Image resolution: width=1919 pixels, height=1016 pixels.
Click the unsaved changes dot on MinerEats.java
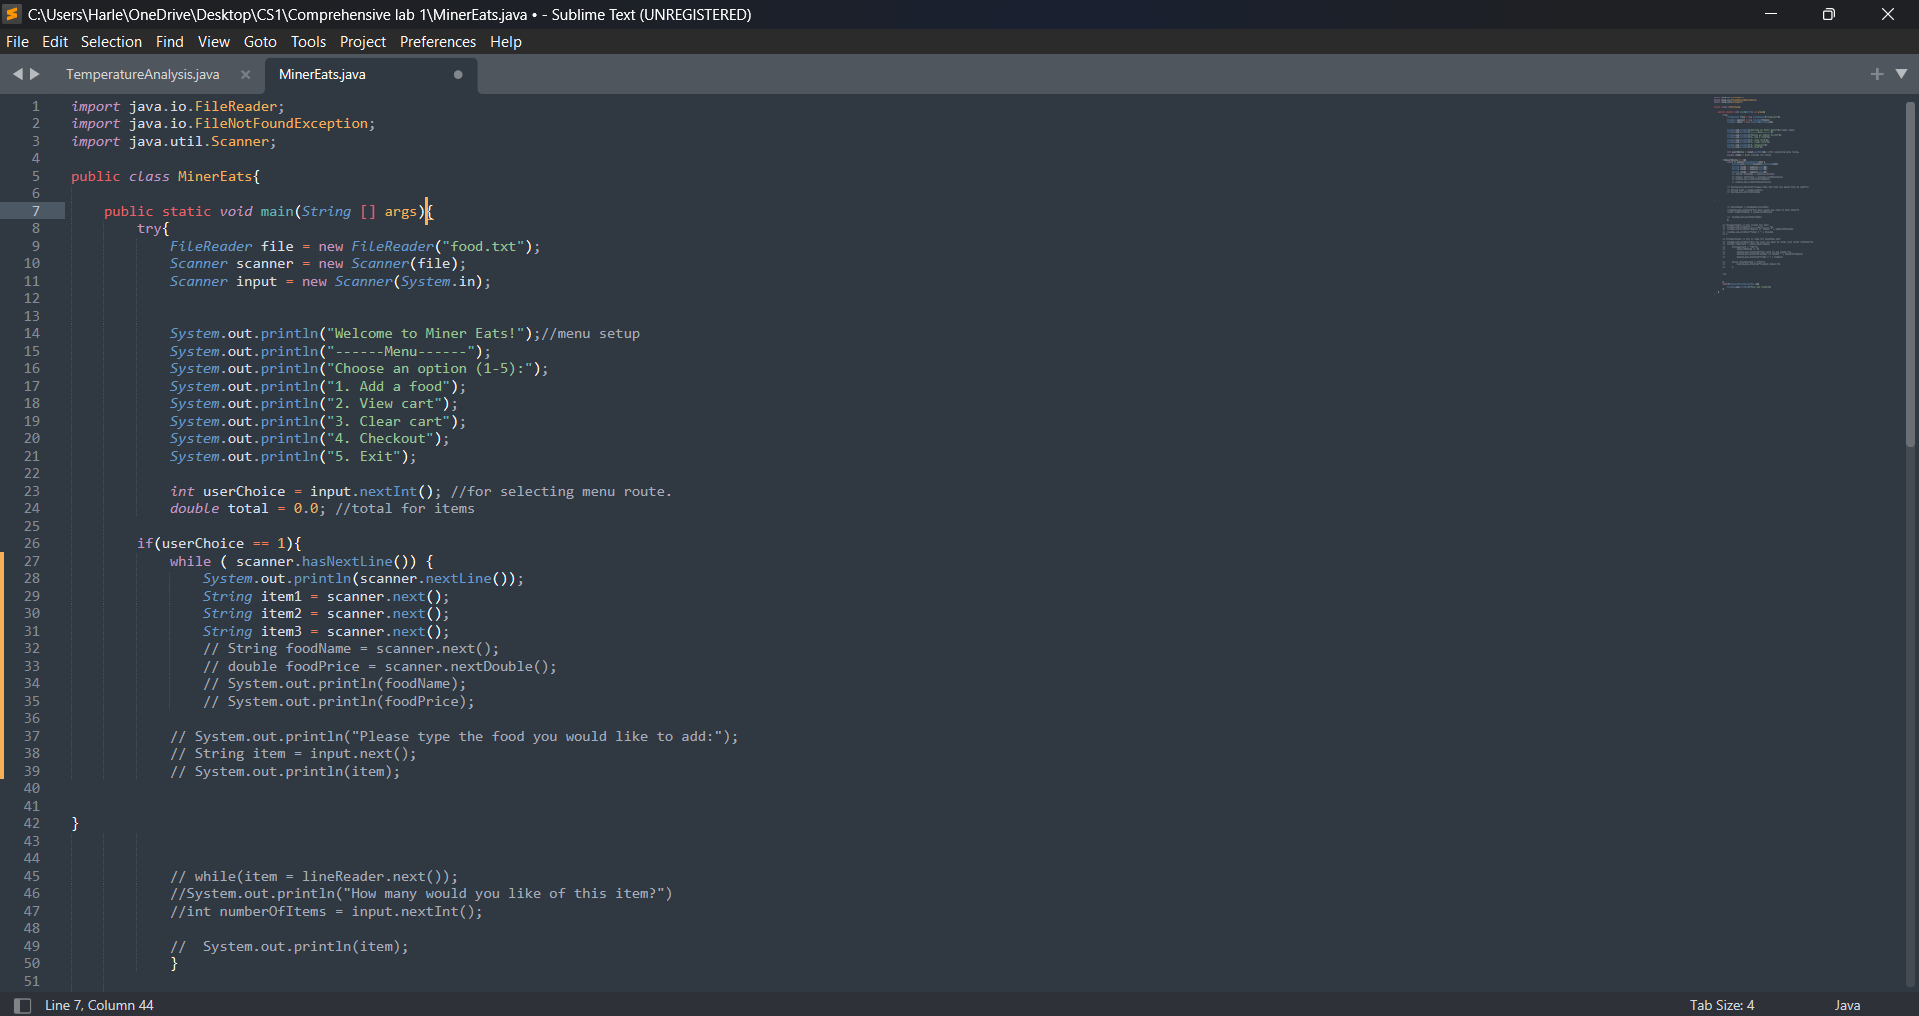click(x=458, y=75)
